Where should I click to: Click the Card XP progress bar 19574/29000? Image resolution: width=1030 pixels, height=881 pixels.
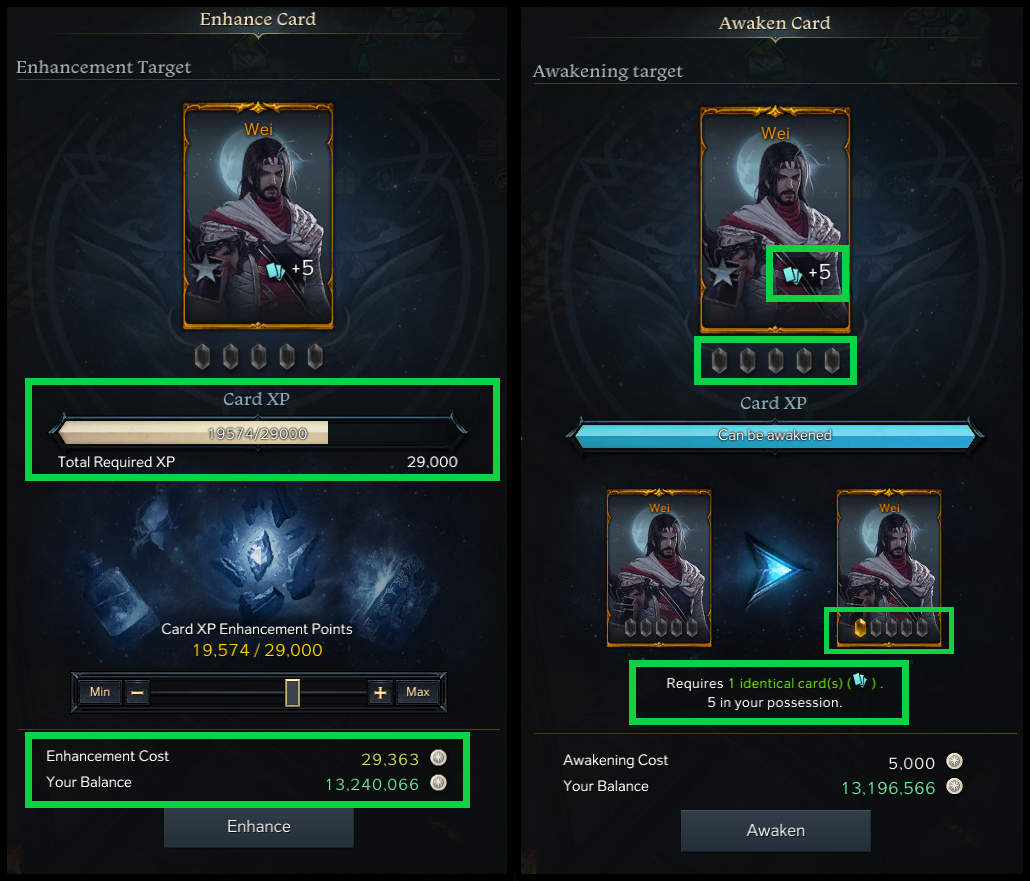(258, 433)
